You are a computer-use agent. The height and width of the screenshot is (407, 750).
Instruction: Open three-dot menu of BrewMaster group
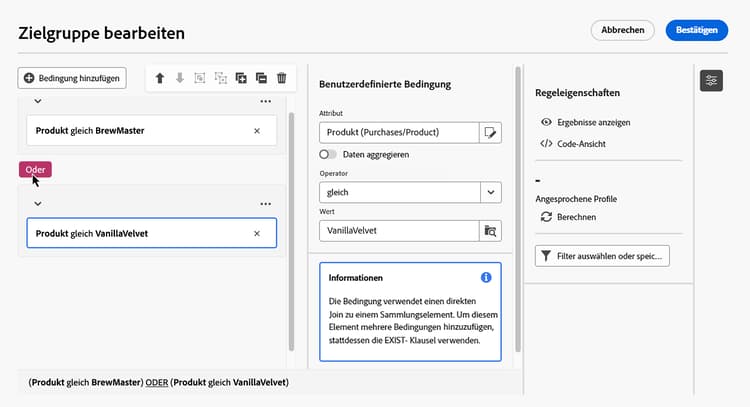pos(266,101)
